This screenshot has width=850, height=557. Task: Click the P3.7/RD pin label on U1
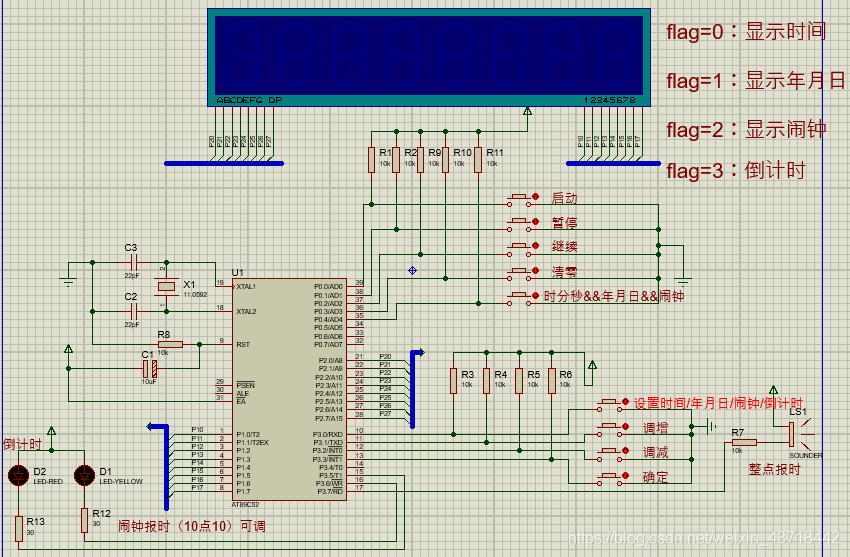point(330,492)
